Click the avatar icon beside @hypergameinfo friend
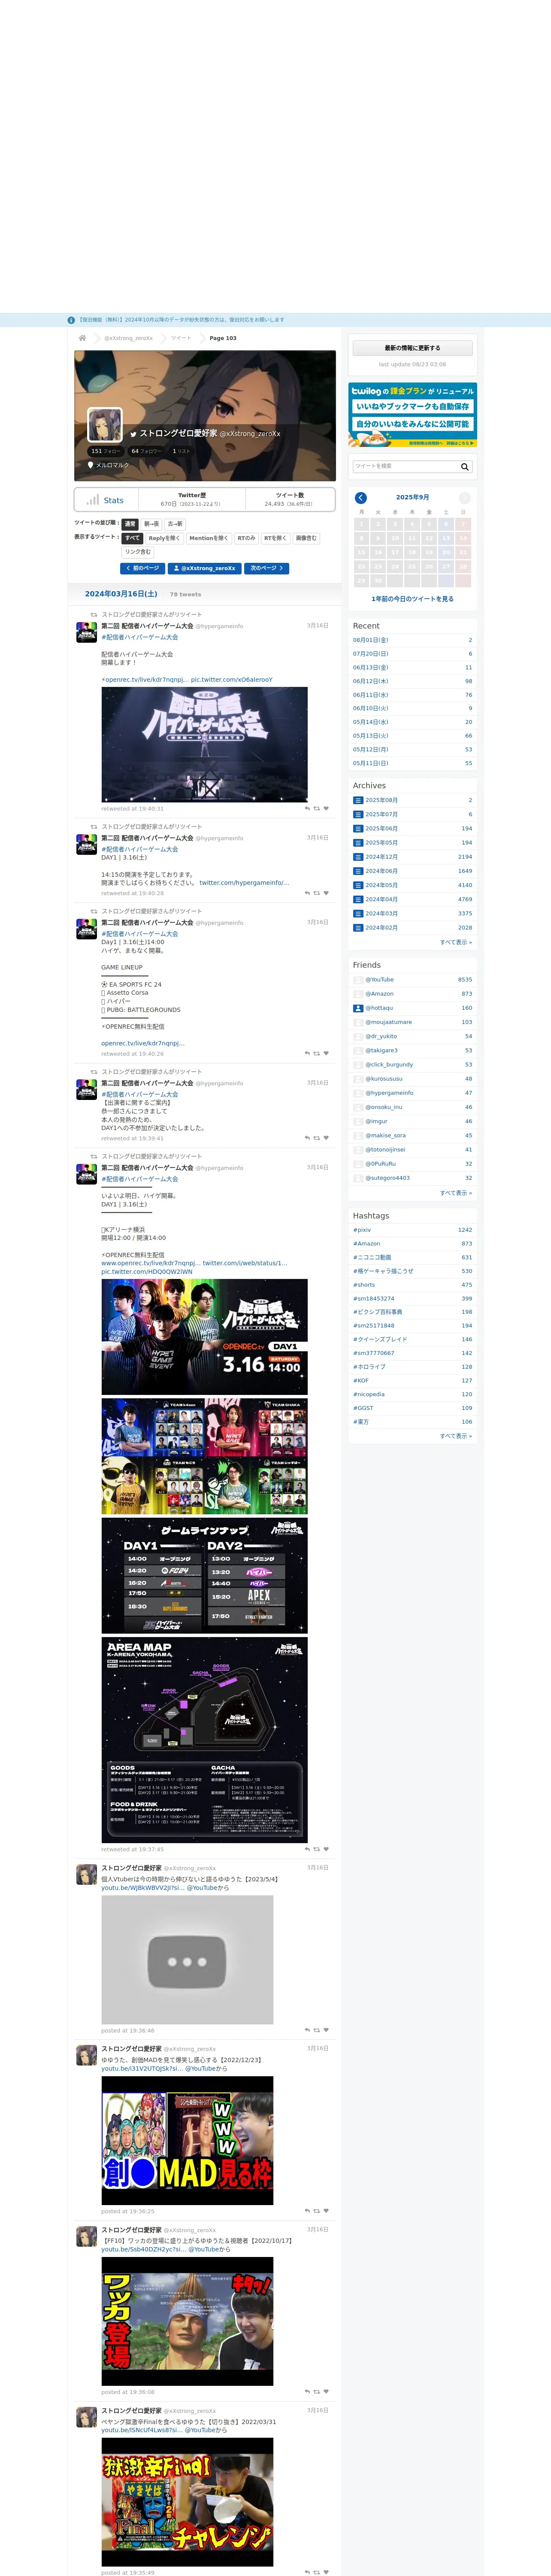 coord(358,1093)
